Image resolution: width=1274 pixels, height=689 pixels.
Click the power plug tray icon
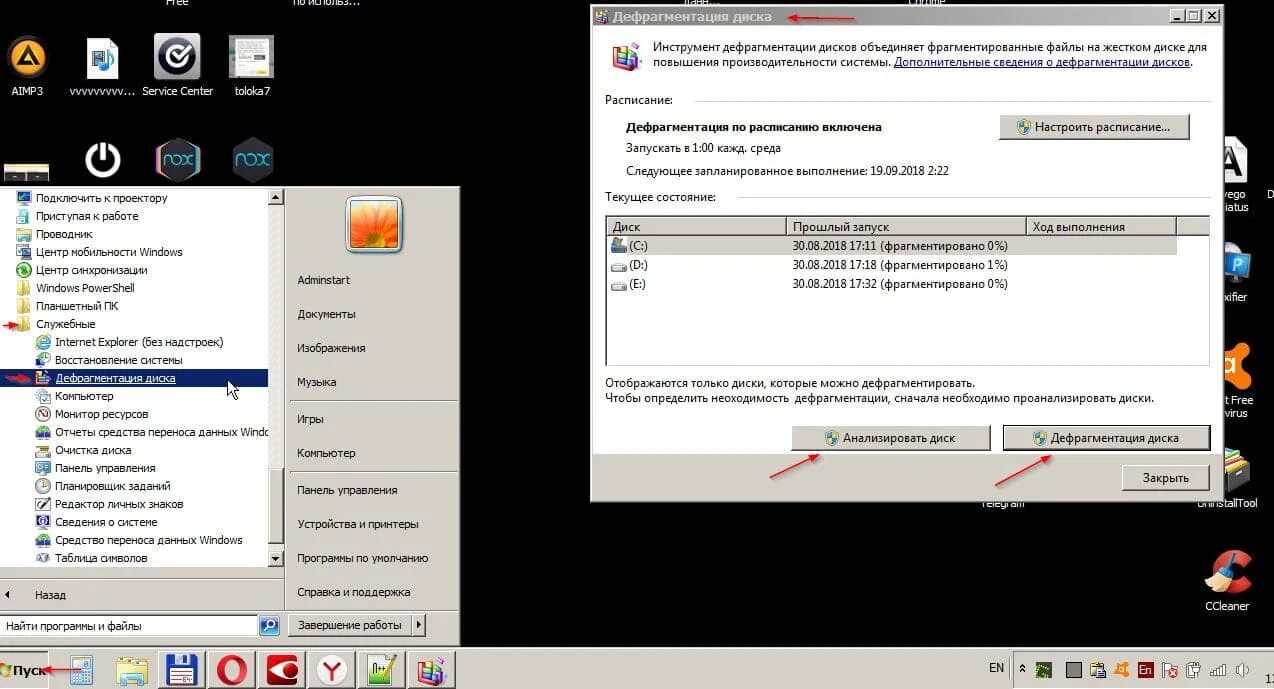[1194, 669]
